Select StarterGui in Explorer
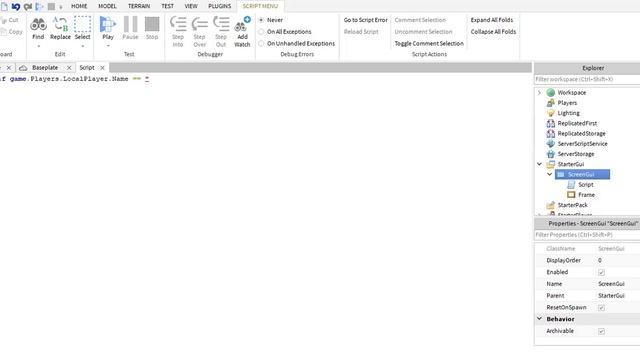 pyautogui.click(x=571, y=164)
